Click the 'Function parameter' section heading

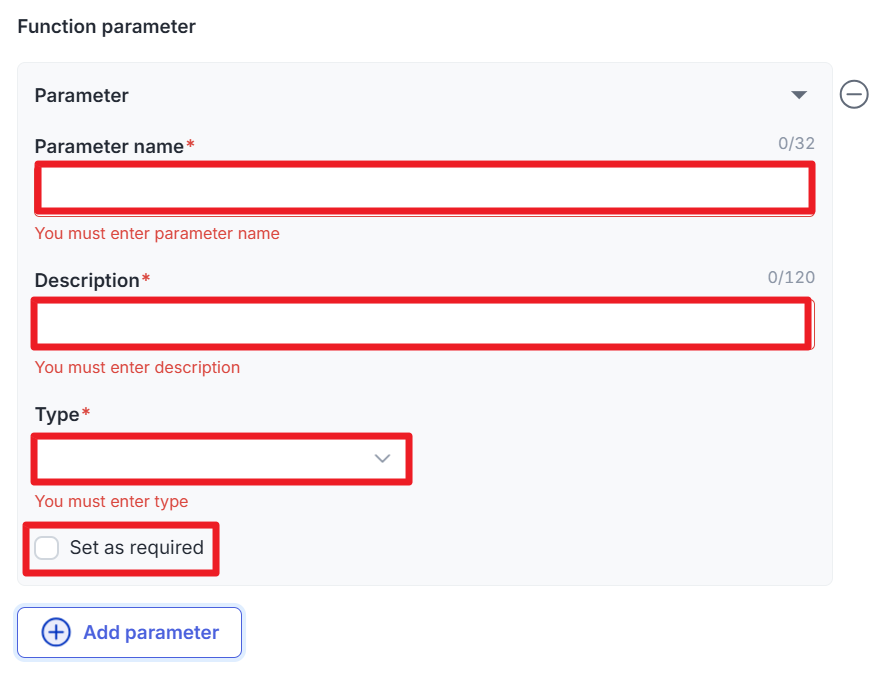pos(107,27)
